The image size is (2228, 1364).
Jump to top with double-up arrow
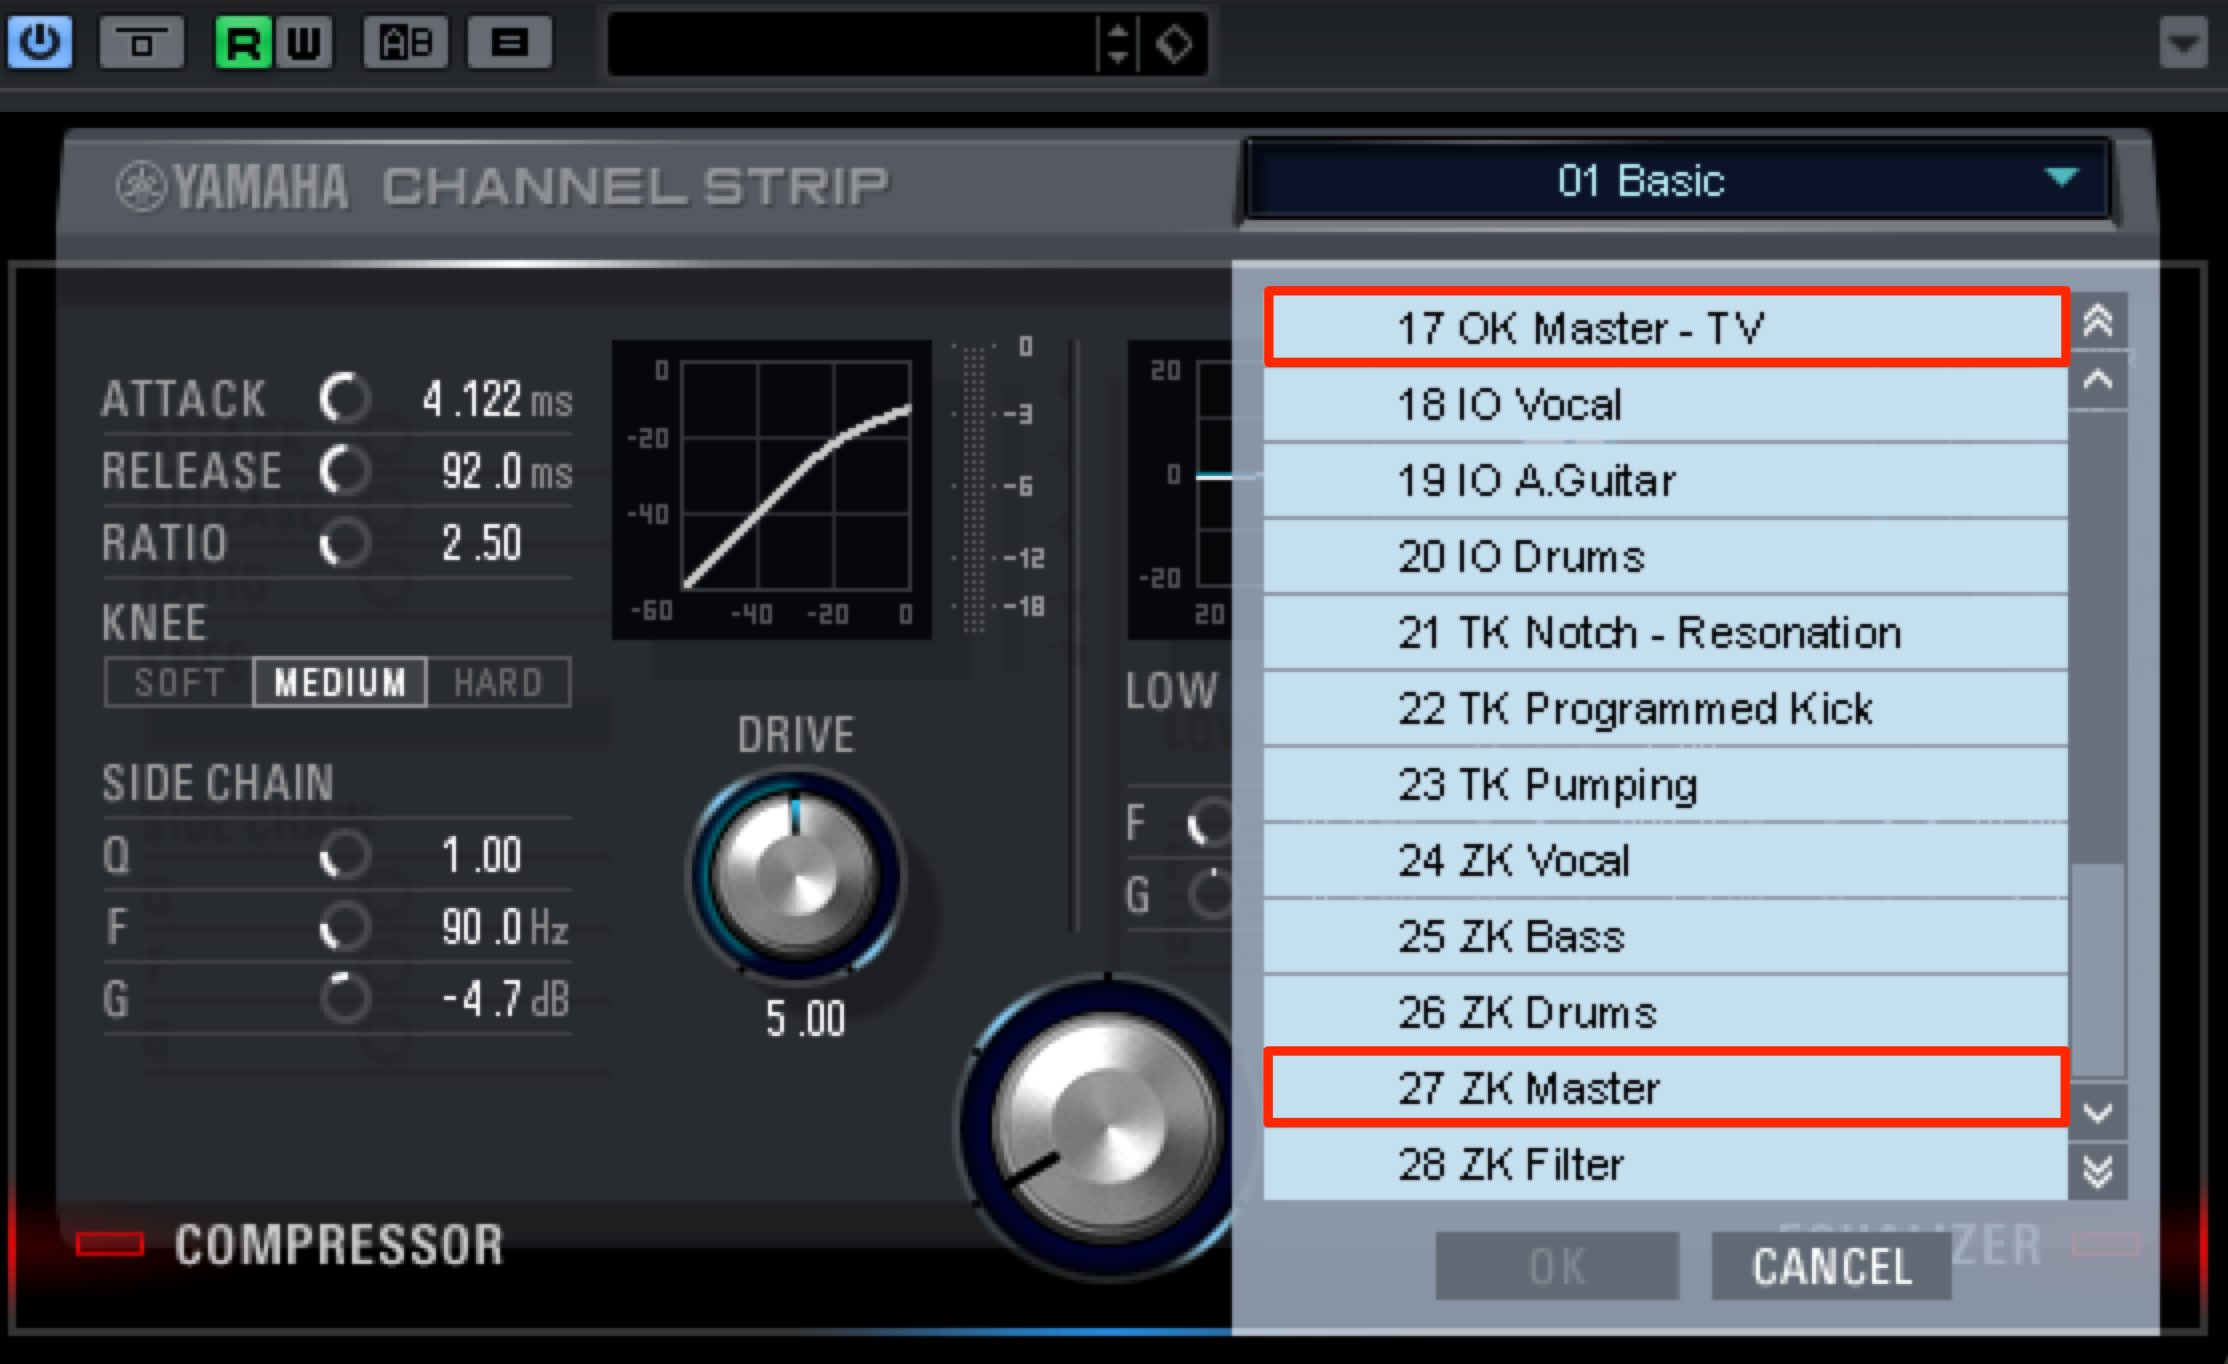(2098, 321)
